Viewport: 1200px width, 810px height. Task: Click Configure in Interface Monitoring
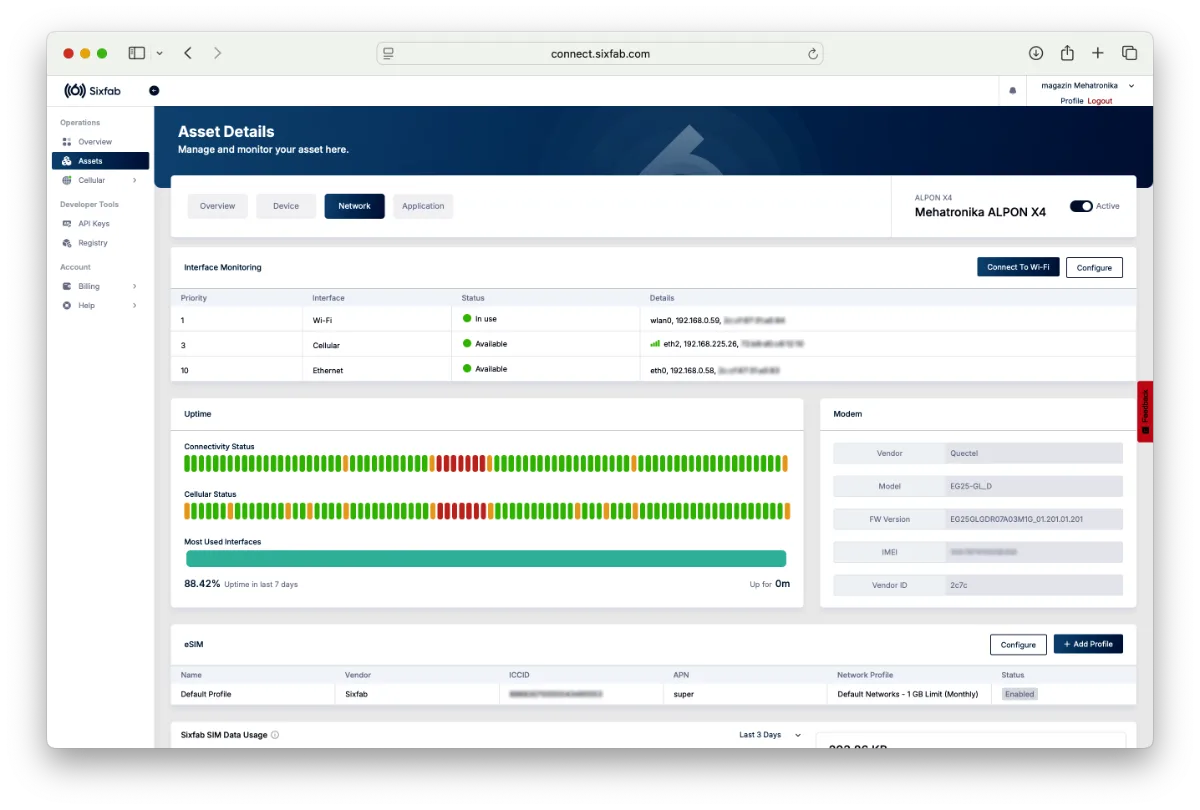(1094, 267)
